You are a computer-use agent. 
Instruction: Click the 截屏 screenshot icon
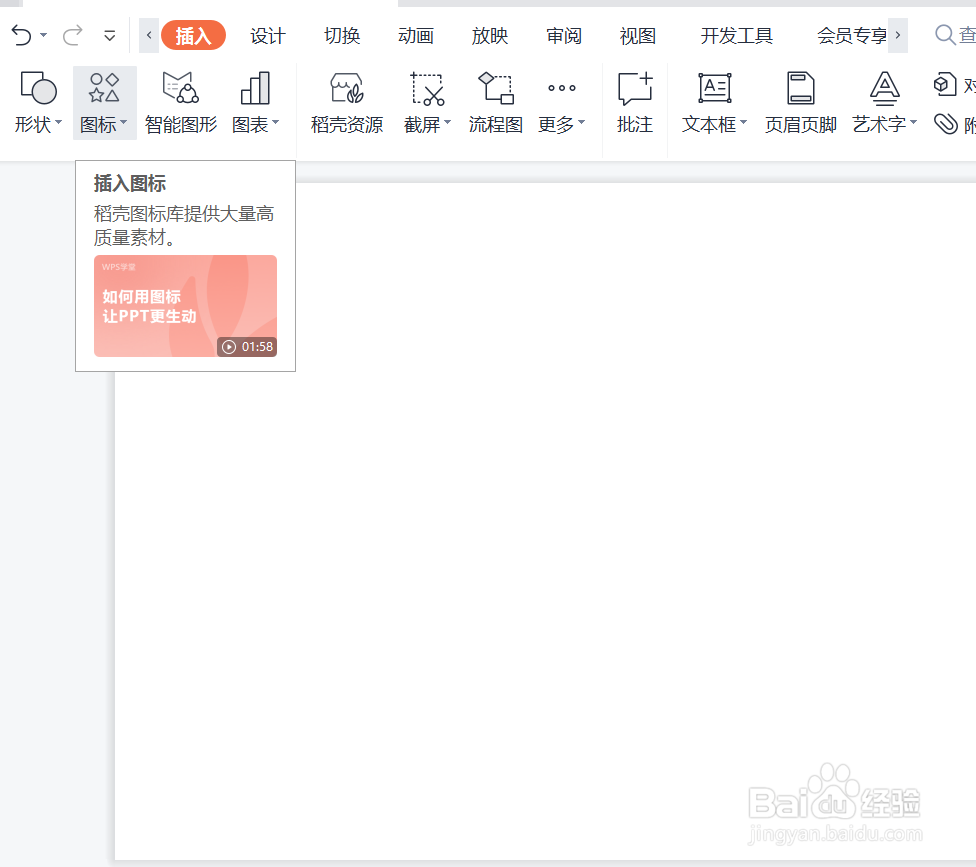click(x=427, y=88)
